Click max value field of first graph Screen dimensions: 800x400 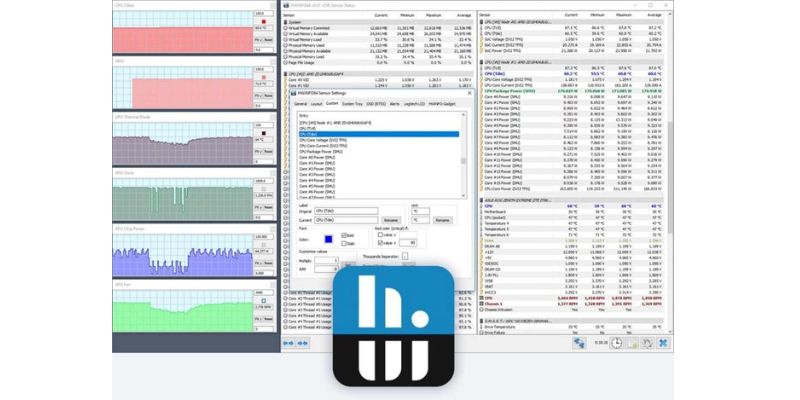coord(264,13)
